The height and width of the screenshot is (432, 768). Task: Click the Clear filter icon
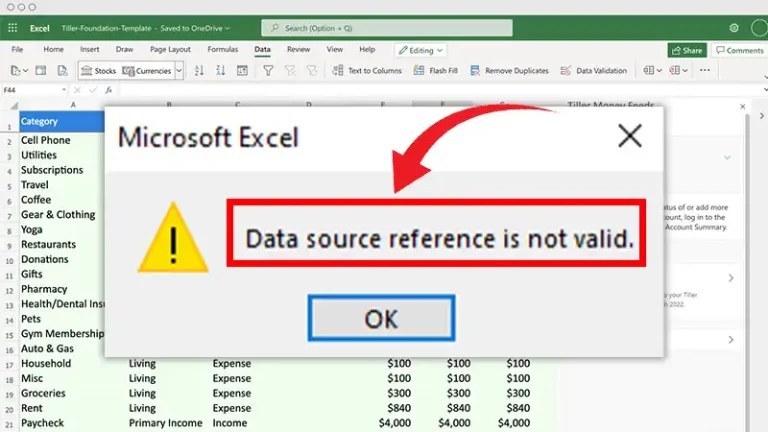[x=290, y=71]
